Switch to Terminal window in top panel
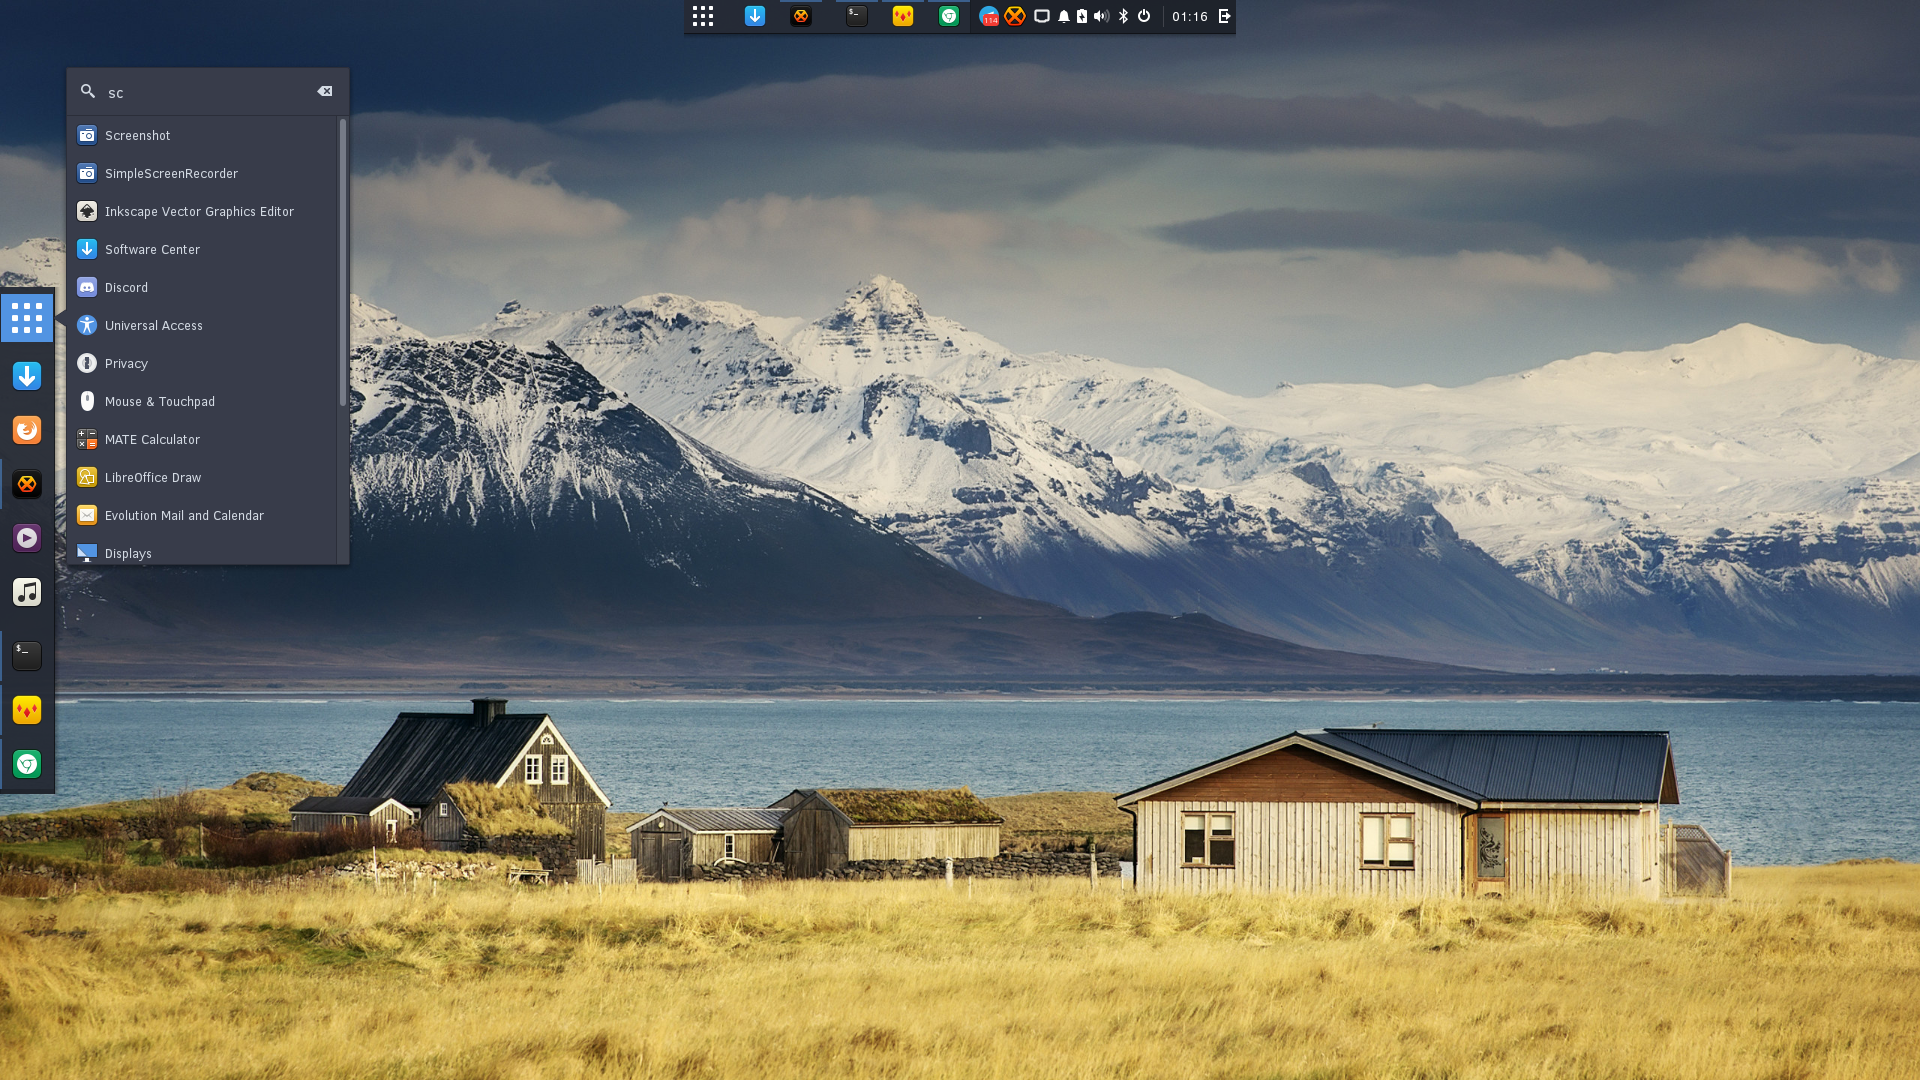Screen dimensions: 1920x1080 click(857, 16)
